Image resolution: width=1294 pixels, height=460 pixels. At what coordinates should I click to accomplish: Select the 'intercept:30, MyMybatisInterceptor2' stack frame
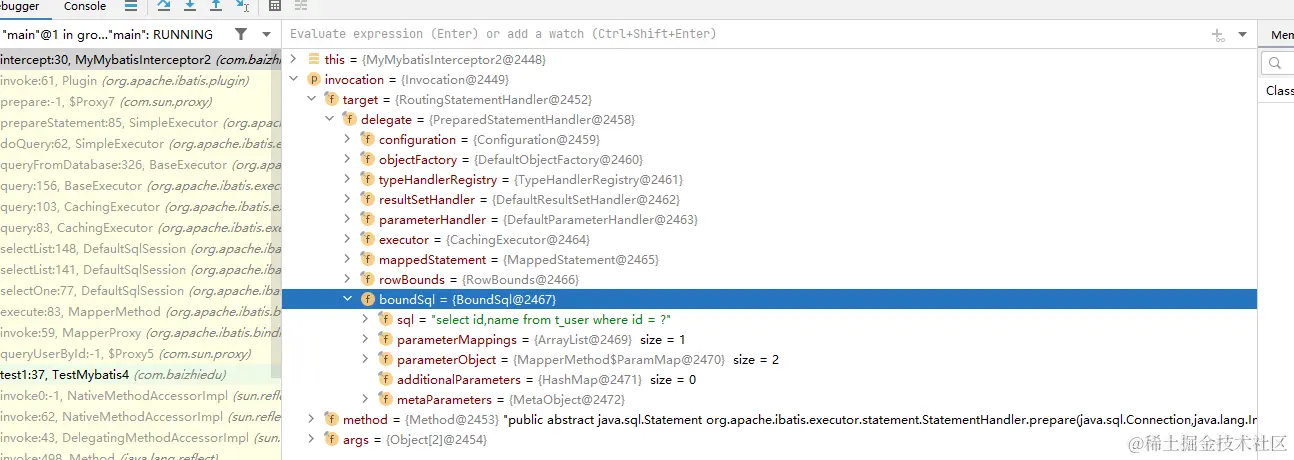tap(140, 60)
